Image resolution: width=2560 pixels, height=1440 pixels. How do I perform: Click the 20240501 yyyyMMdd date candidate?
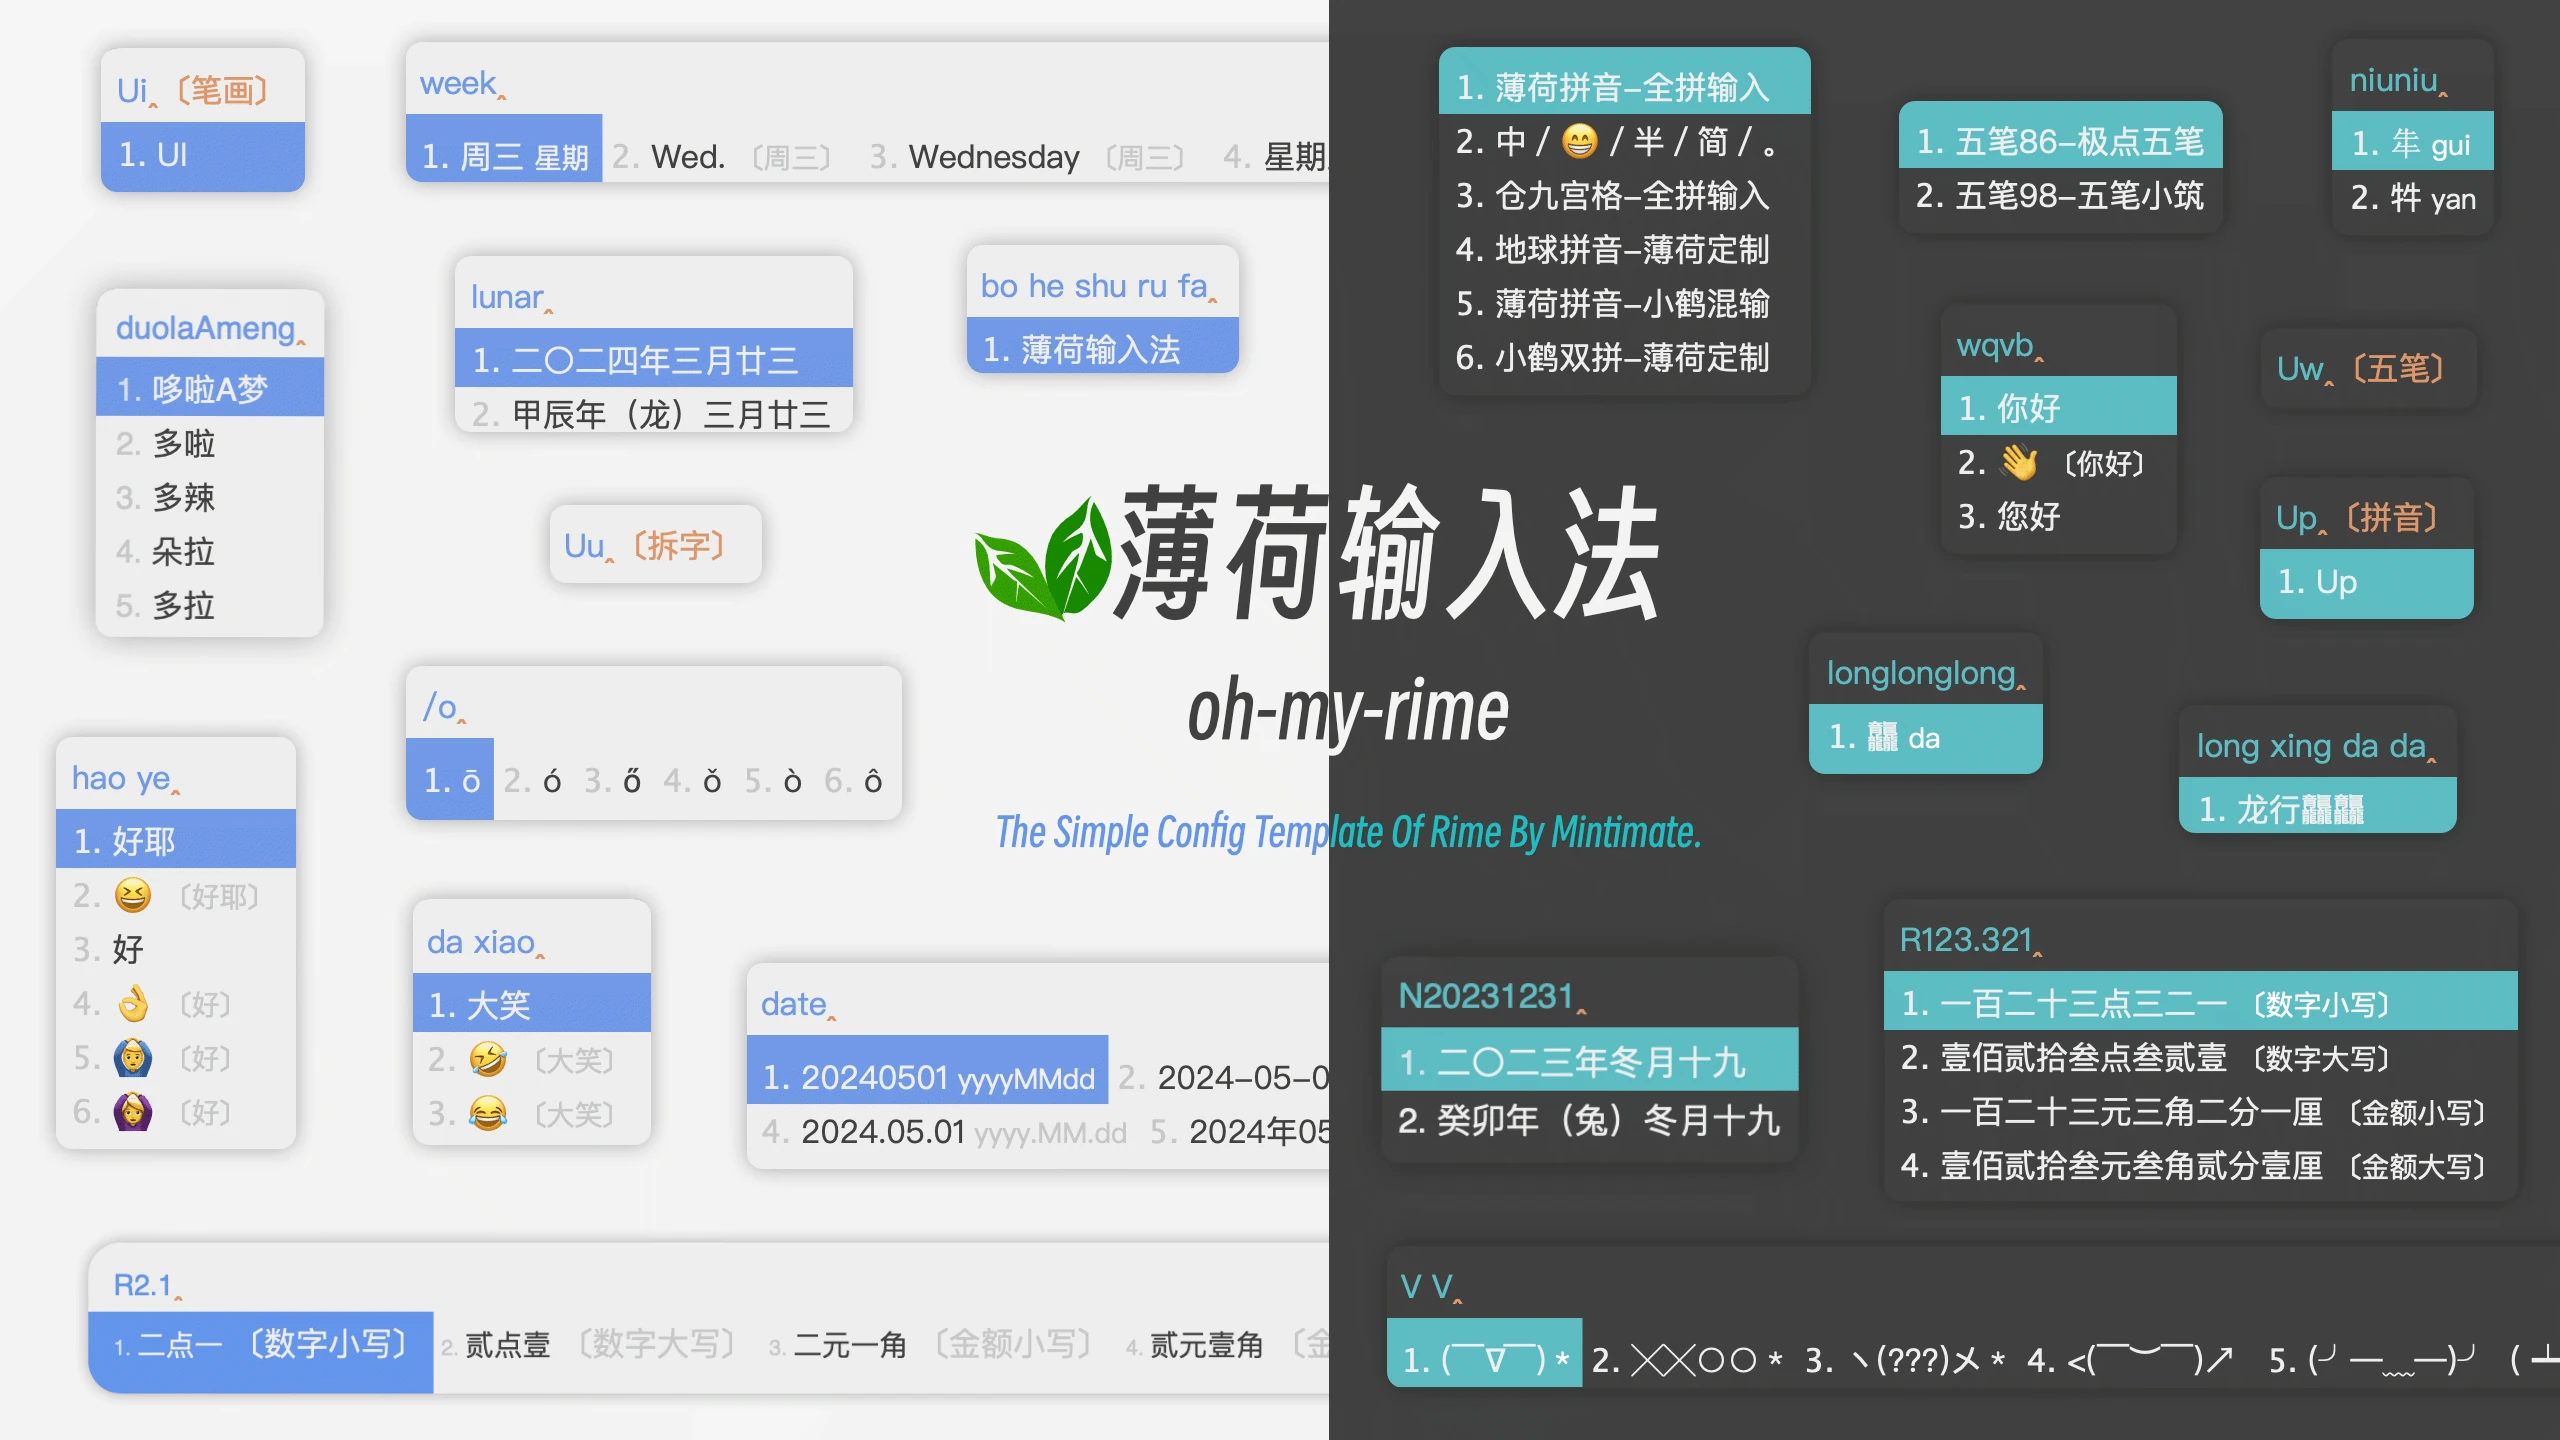(927, 1077)
